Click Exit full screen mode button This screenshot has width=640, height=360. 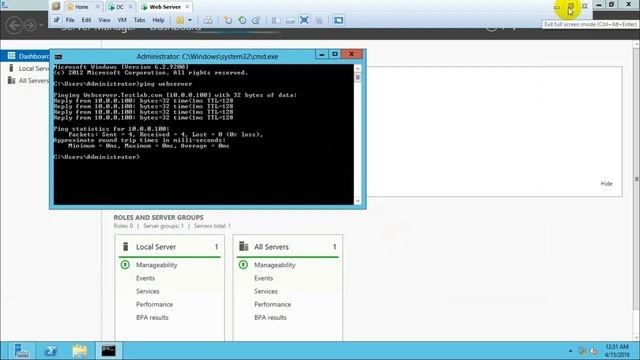coord(571,7)
